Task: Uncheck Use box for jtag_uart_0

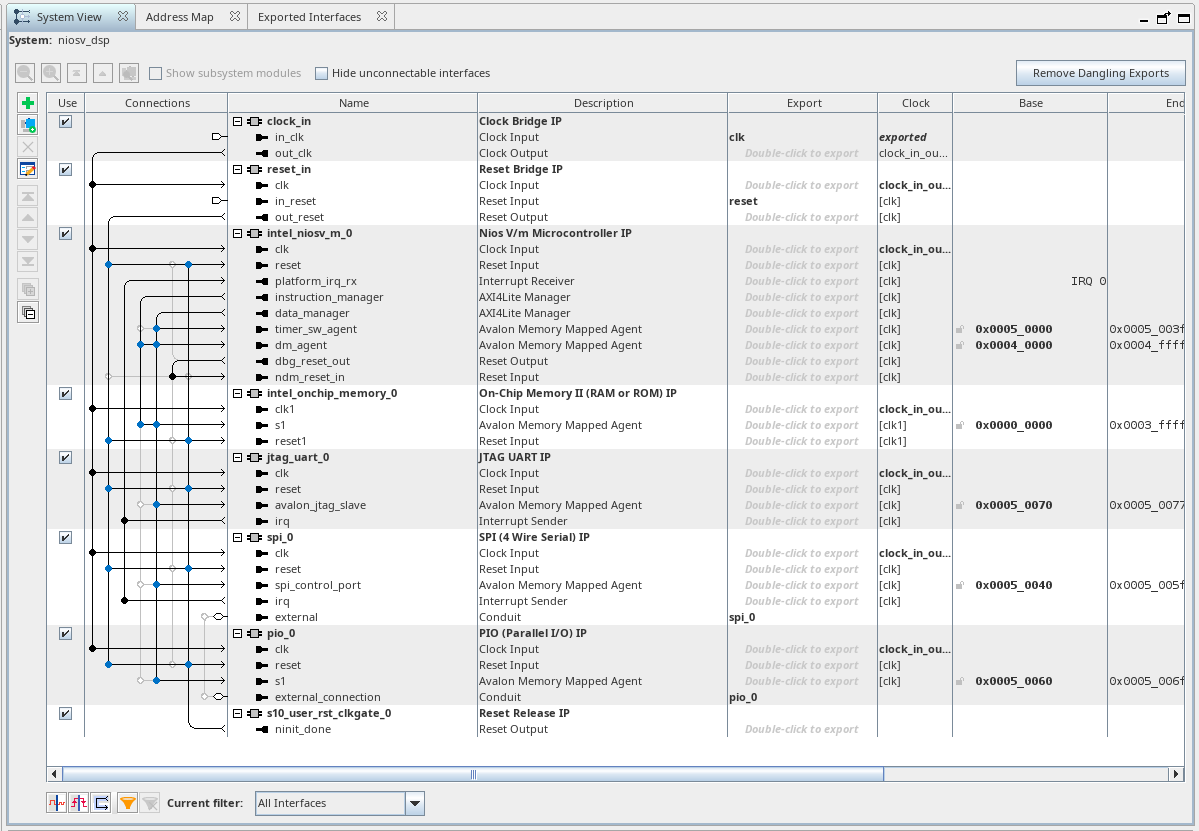Action: tap(66, 458)
